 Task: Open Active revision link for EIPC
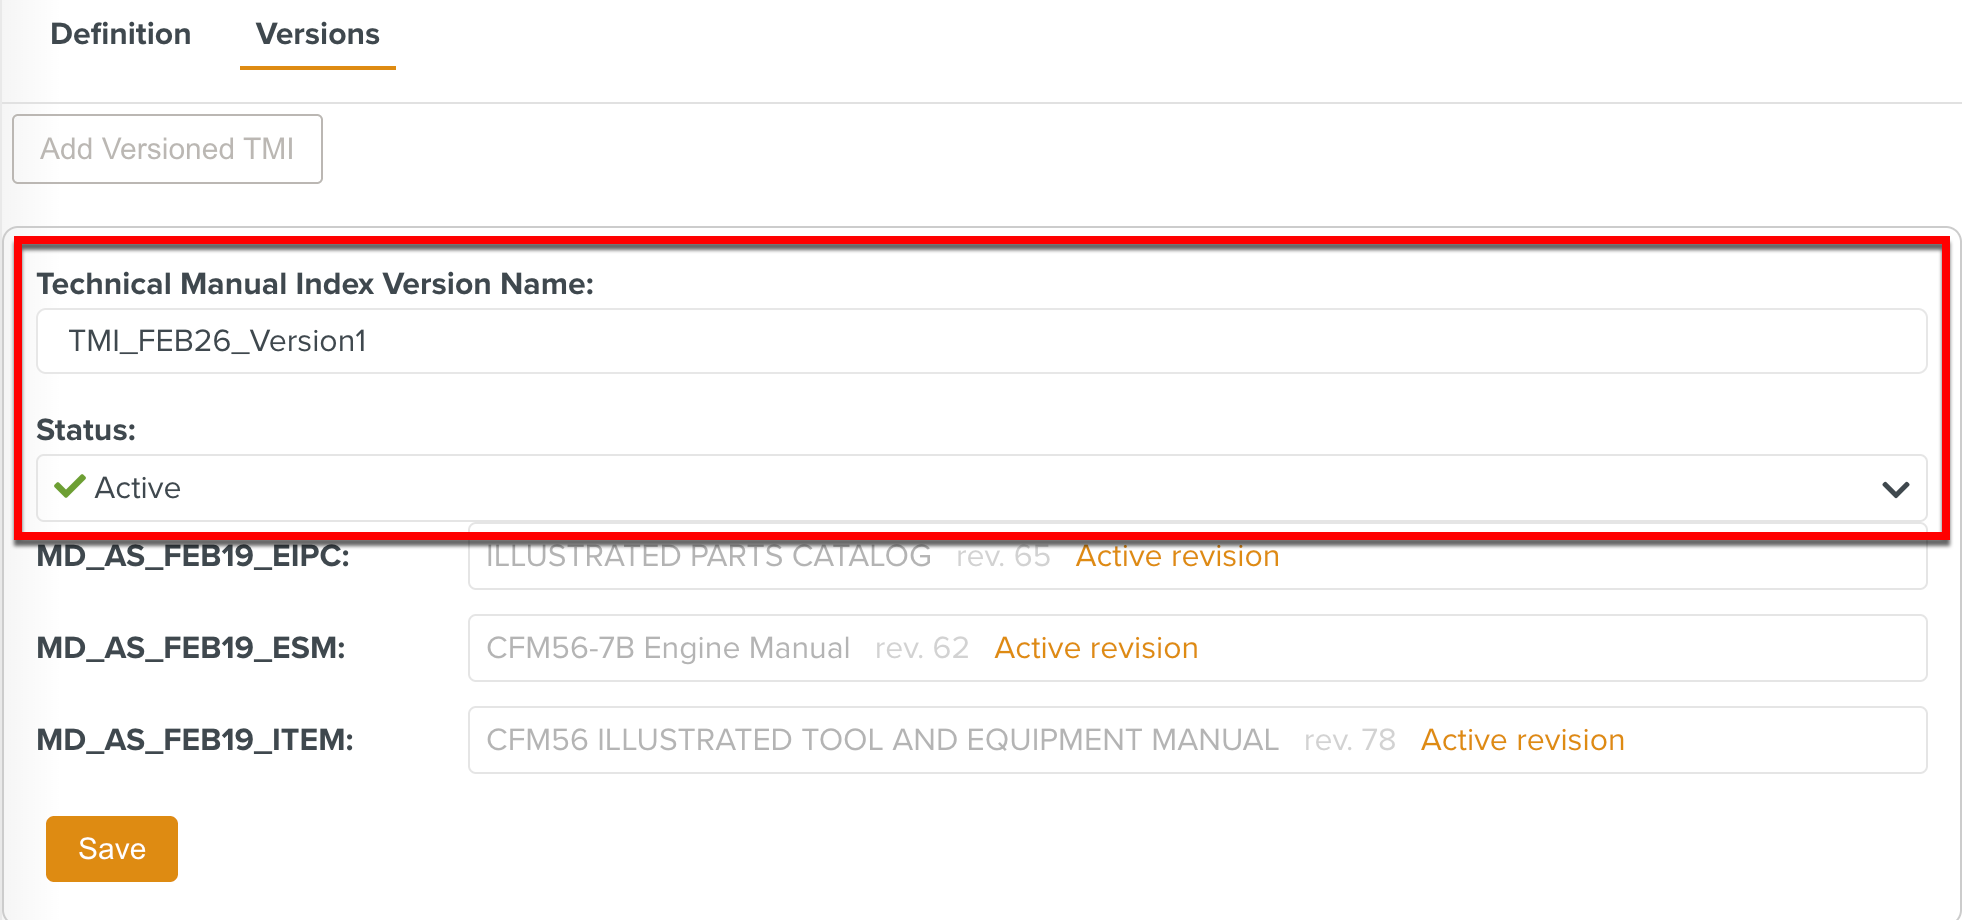1177,556
